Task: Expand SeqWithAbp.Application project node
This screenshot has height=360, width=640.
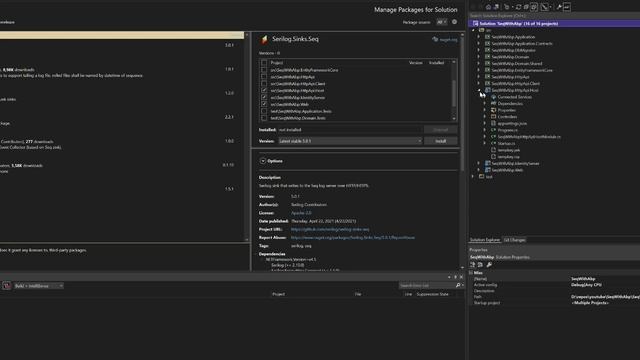Action: click(x=479, y=37)
